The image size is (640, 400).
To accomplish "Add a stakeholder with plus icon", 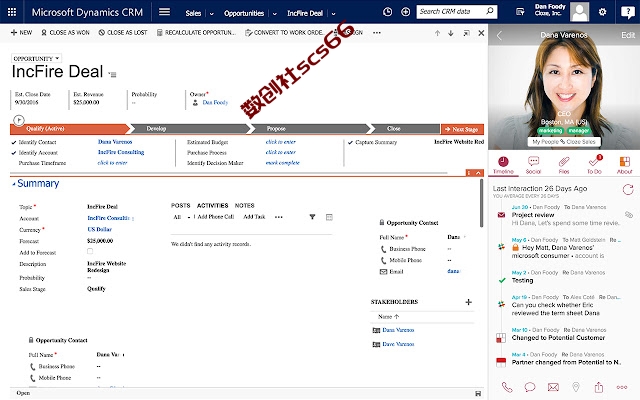I will (469, 302).
